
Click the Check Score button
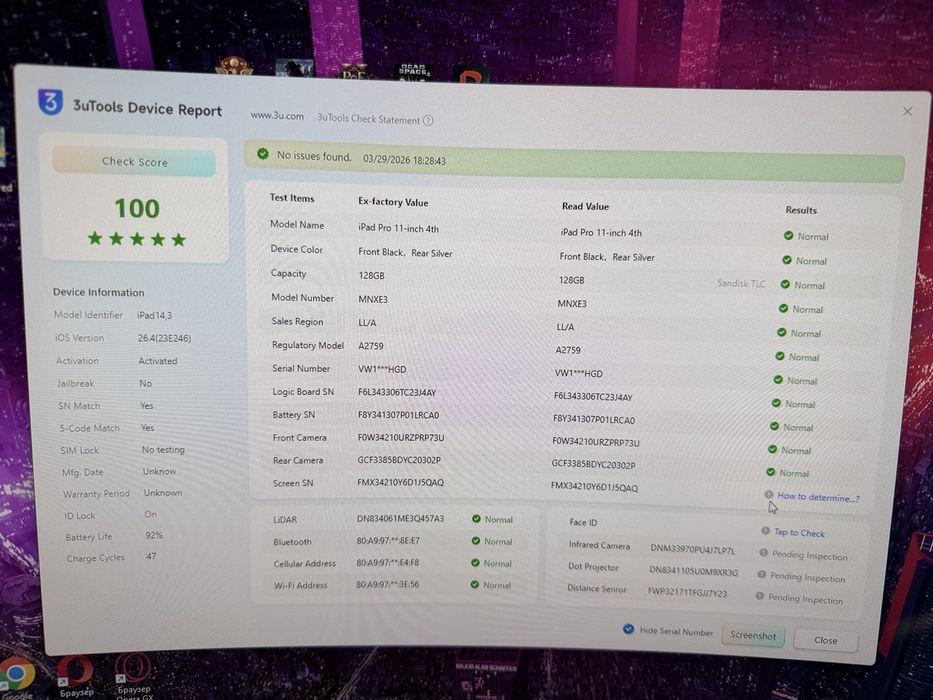point(134,161)
